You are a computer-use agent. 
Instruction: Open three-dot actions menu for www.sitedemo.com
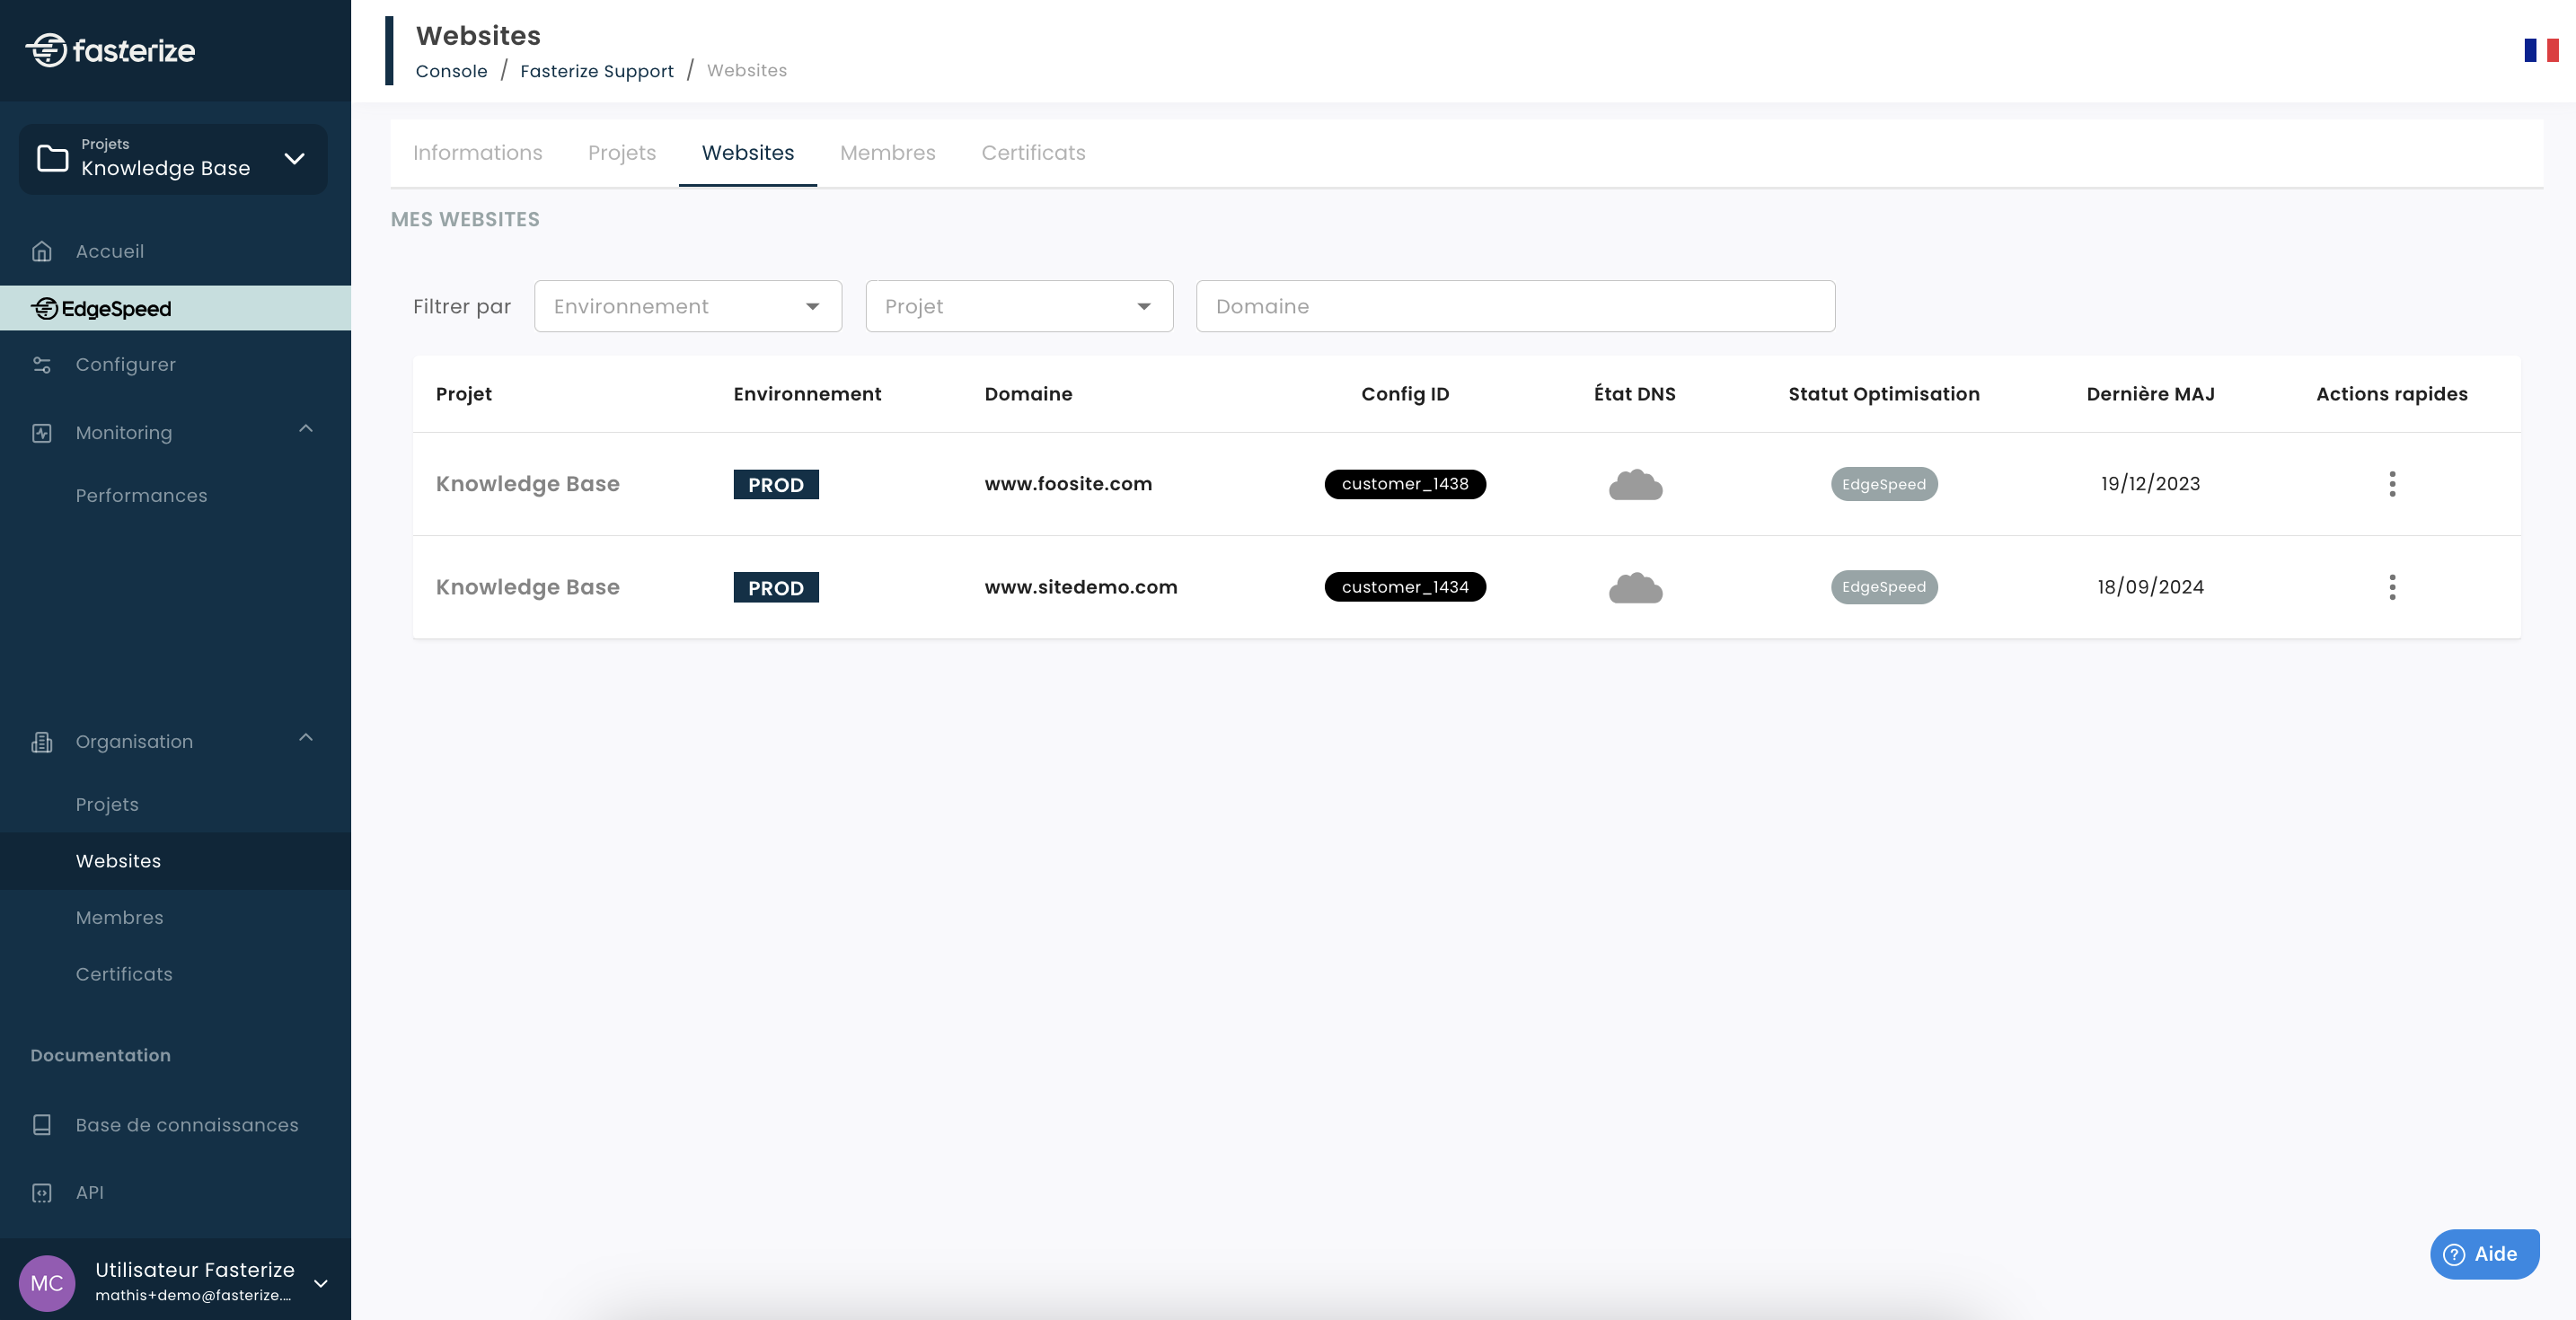pyautogui.click(x=2391, y=587)
